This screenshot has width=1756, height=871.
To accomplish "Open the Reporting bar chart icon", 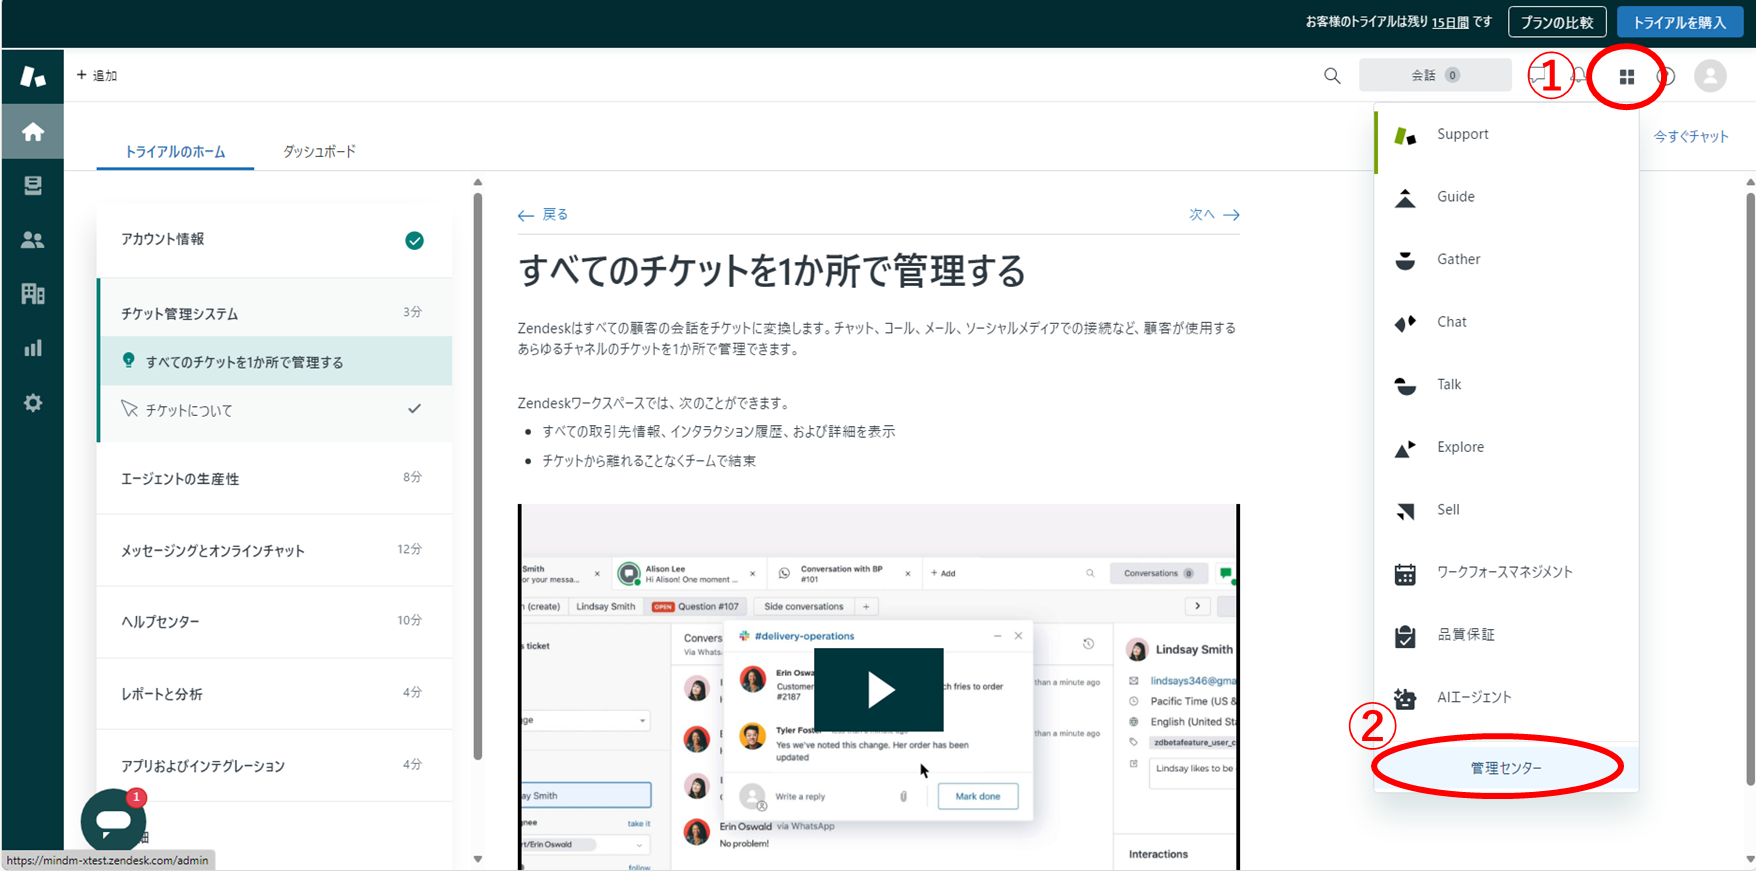I will click(33, 348).
